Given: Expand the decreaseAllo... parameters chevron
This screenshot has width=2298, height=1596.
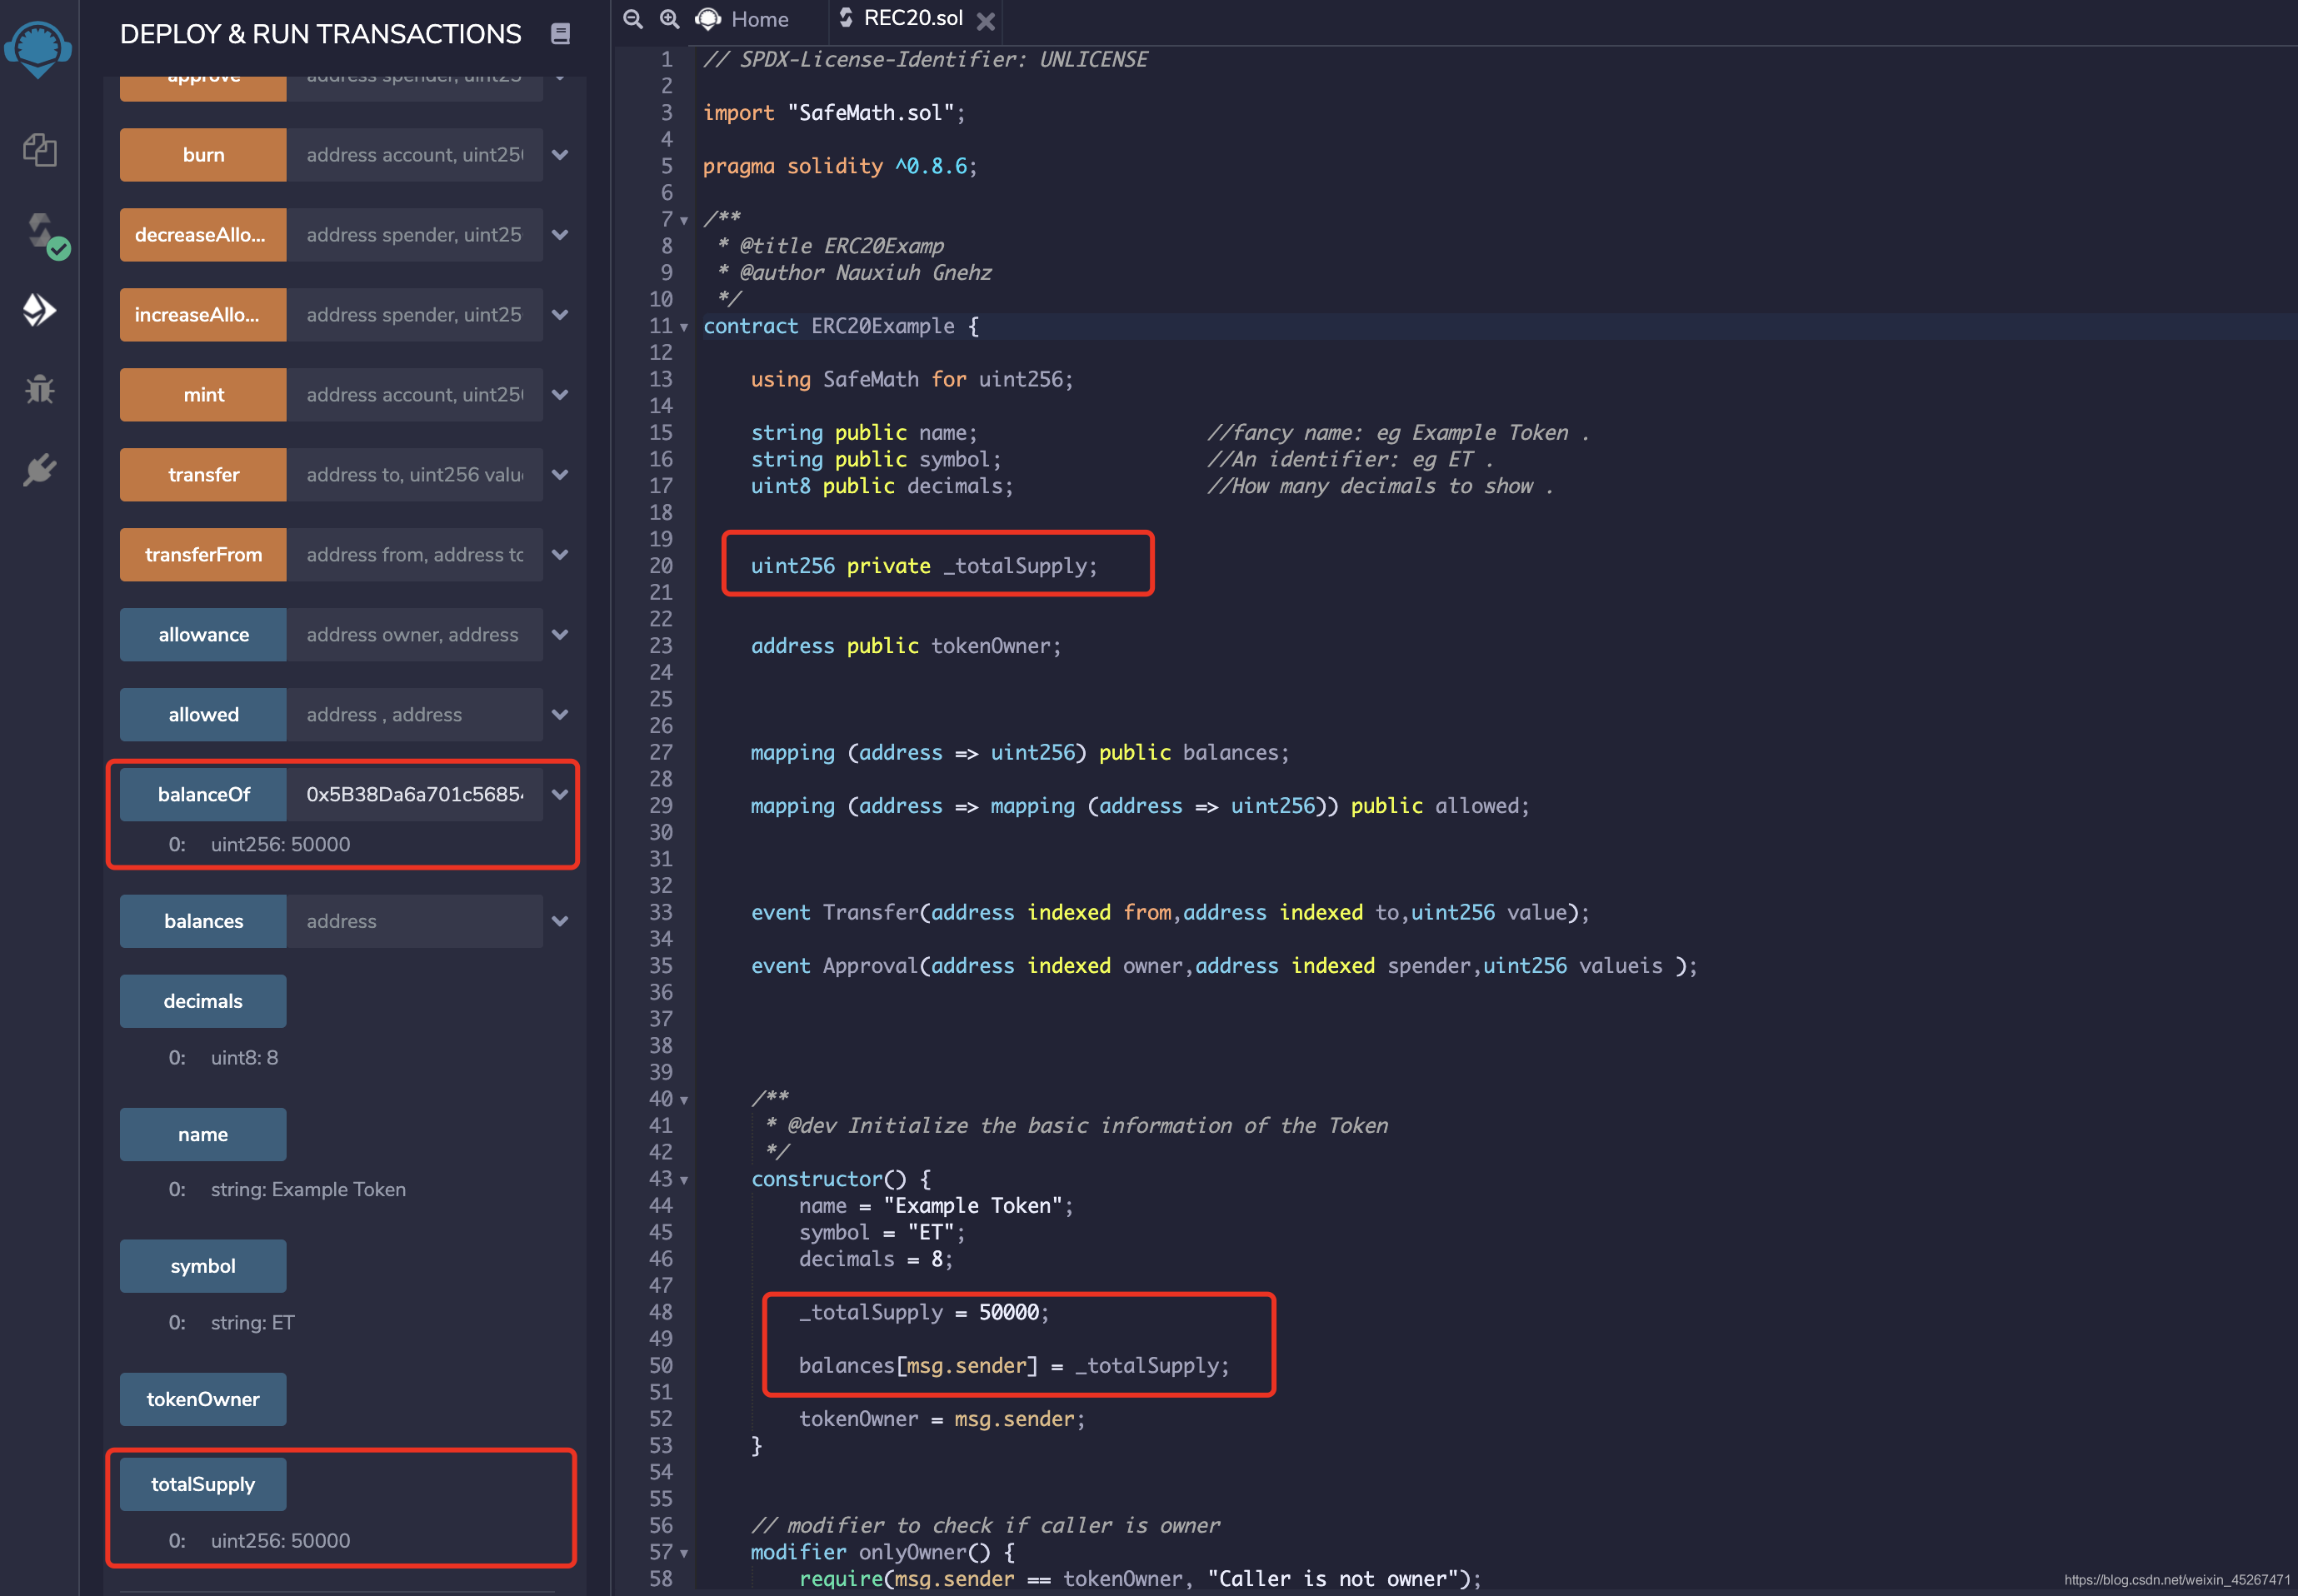Looking at the screenshot, I should point(561,235).
